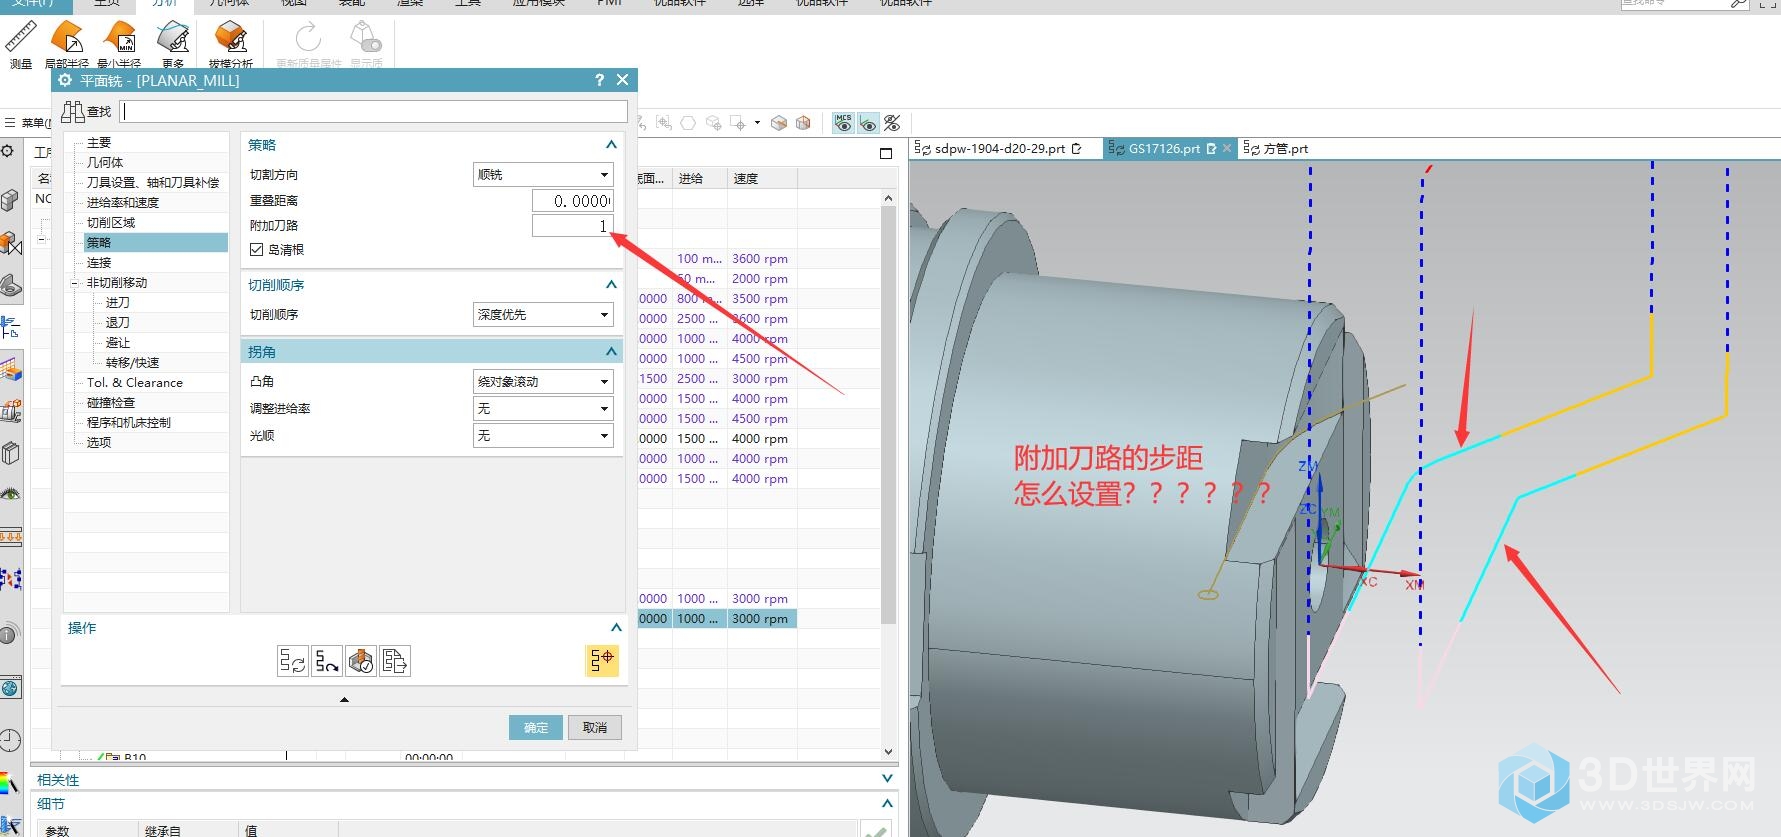This screenshot has height=837, width=1781.
Task: Click the 重叠距离 value field
Action: (x=572, y=201)
